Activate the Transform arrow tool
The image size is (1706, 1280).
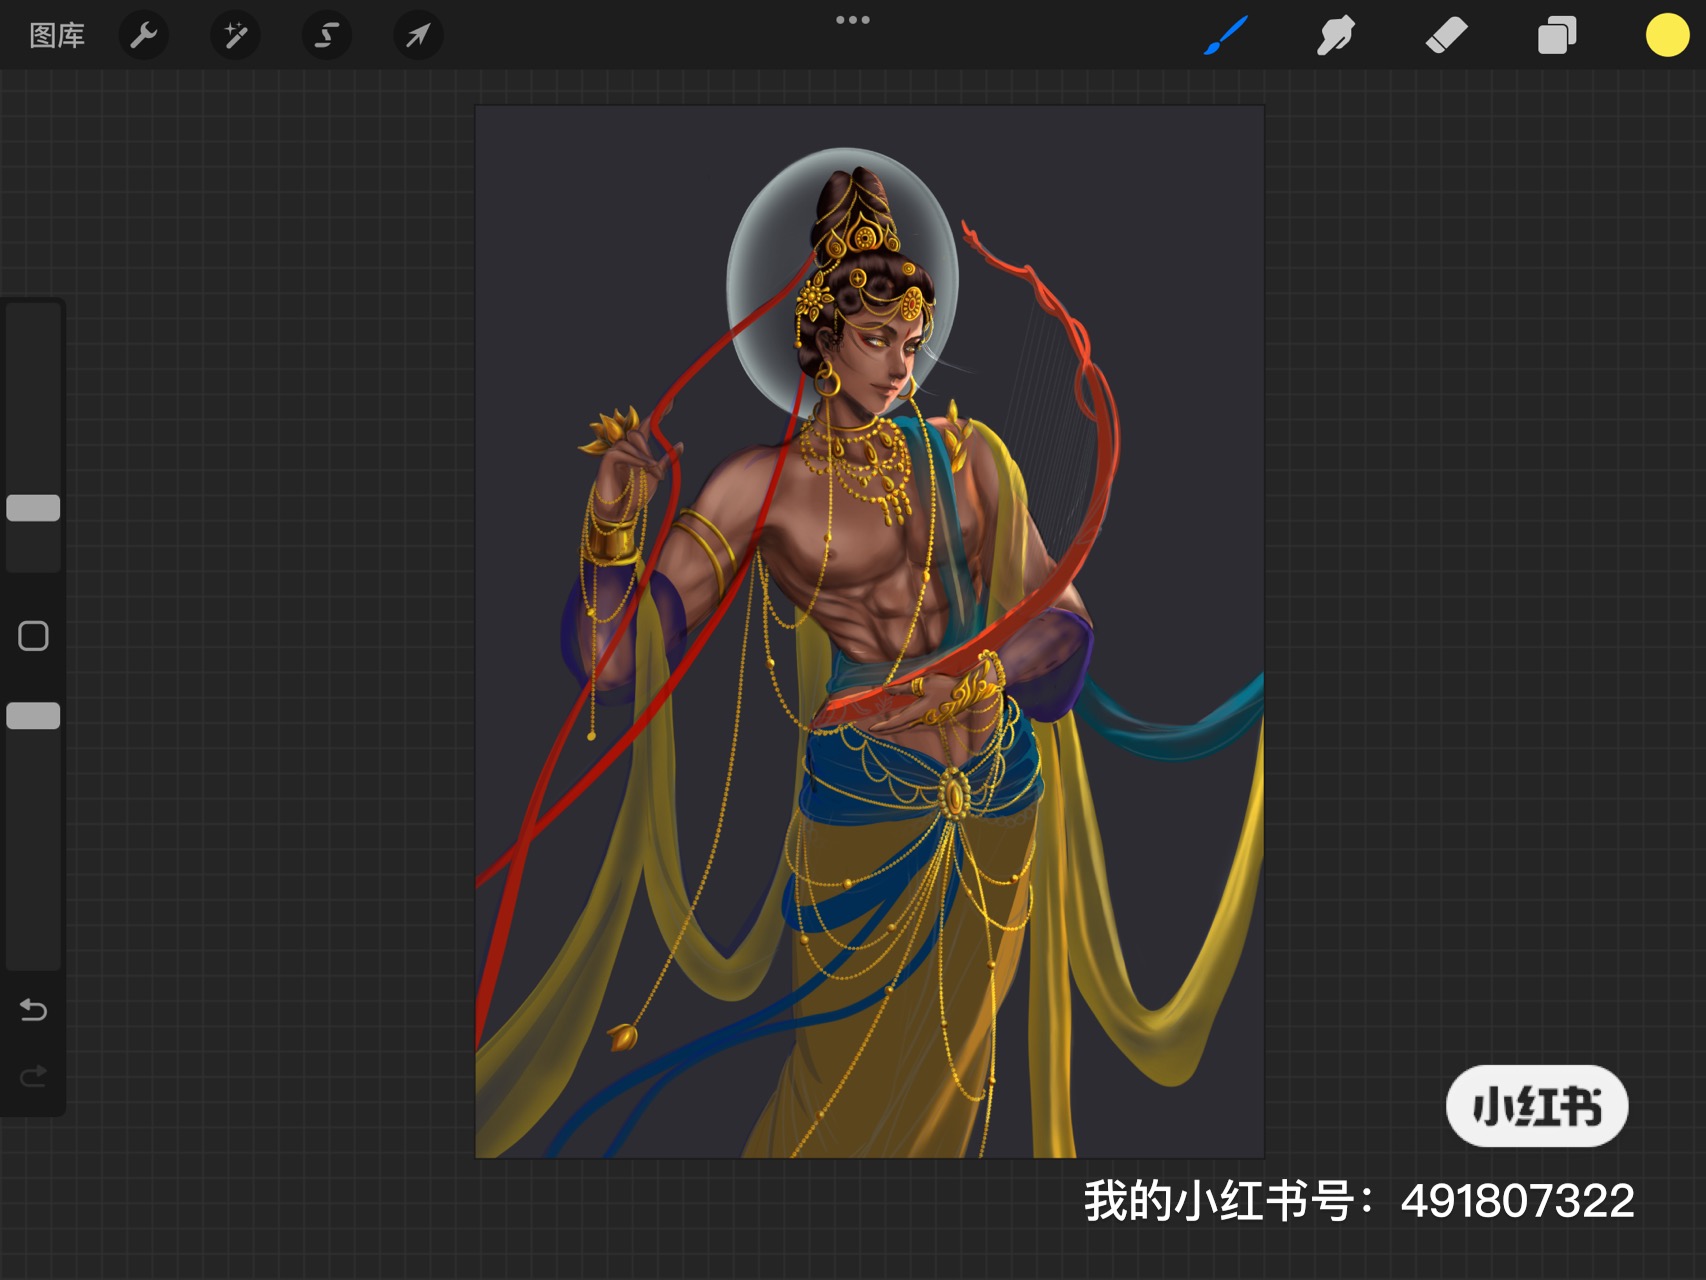pyautogui.click(x=418, y=36)
